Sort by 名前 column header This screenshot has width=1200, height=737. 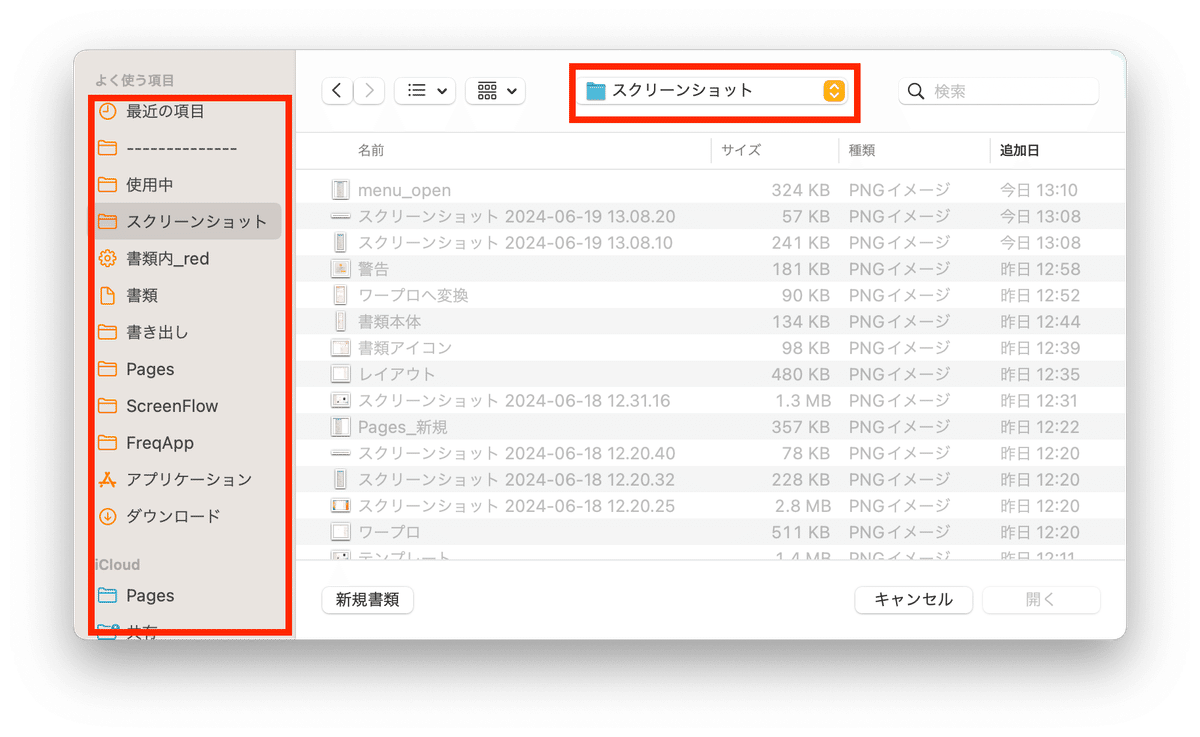click(x=371, y=150)
